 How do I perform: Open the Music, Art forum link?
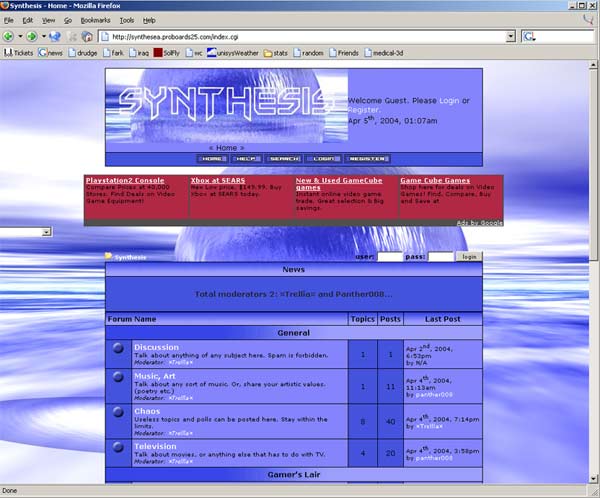(x=155, y=376)
